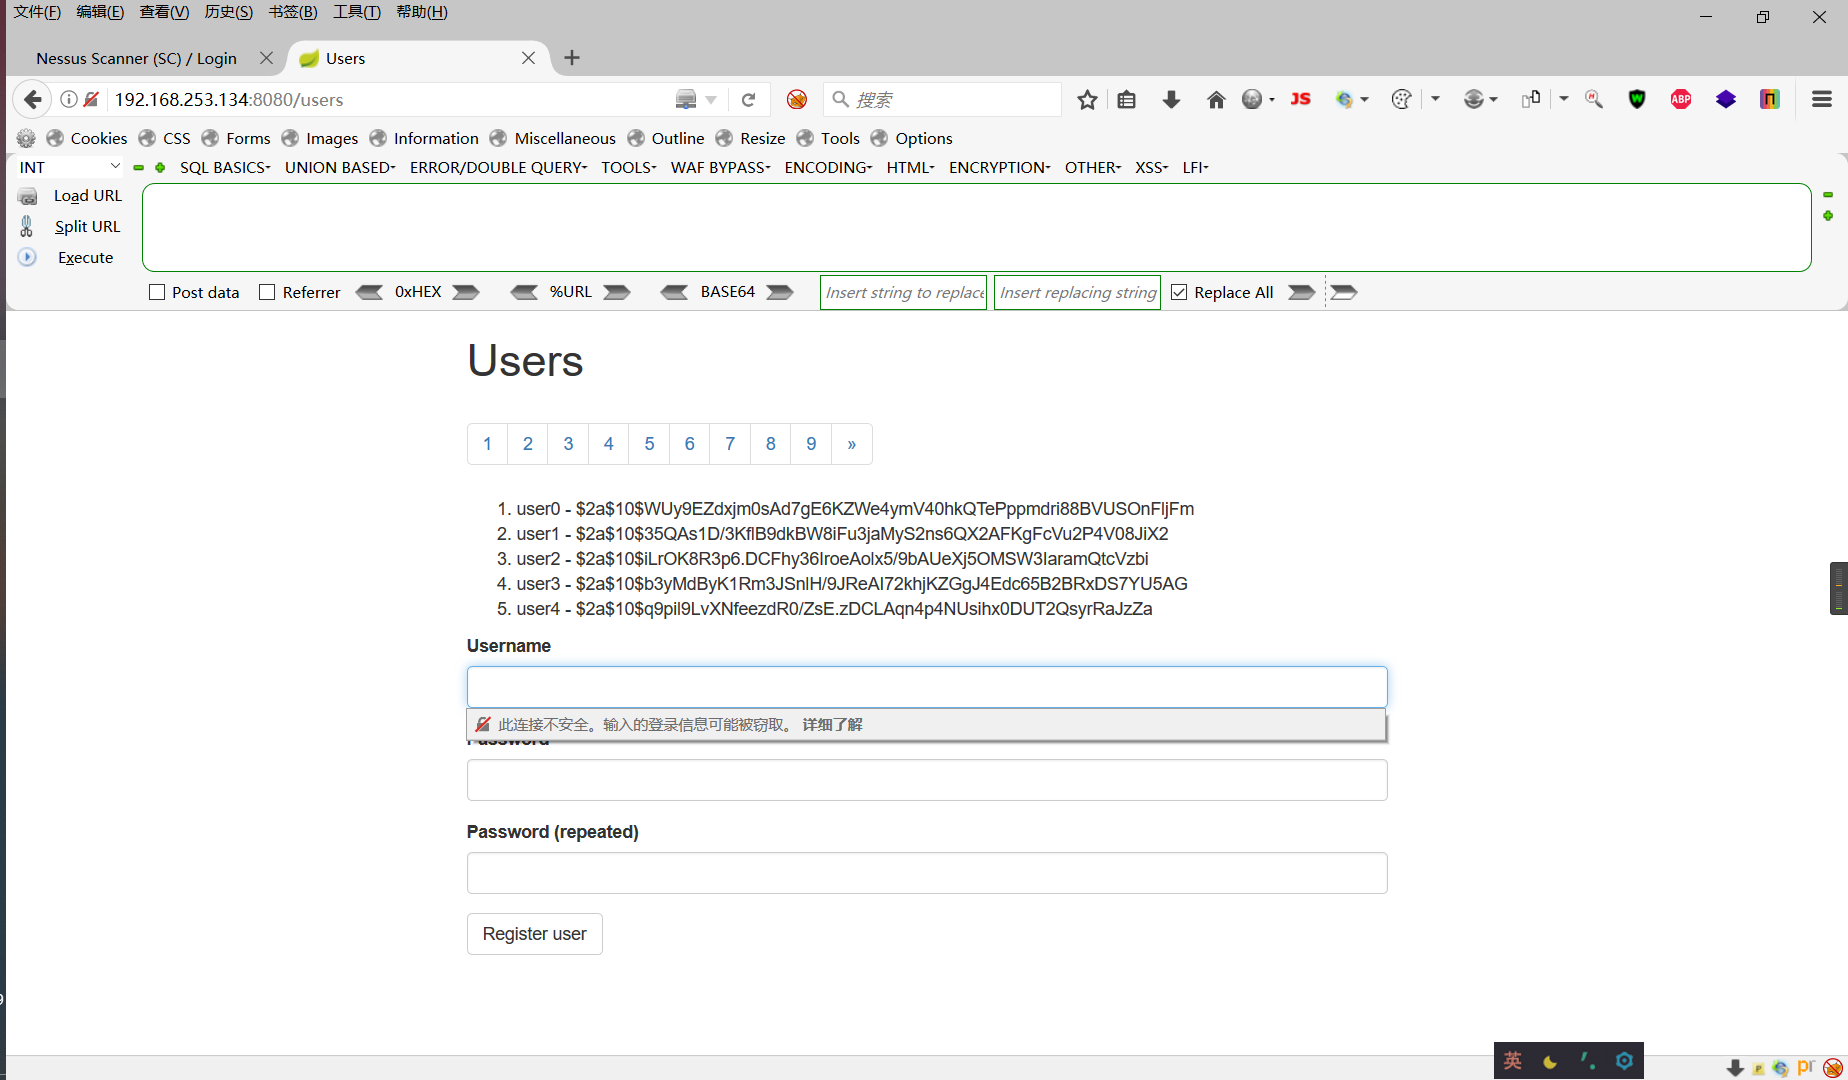Click the BASE64 decode left arrow
This screenshot has width=1848, height=1080.
point(674,292)
